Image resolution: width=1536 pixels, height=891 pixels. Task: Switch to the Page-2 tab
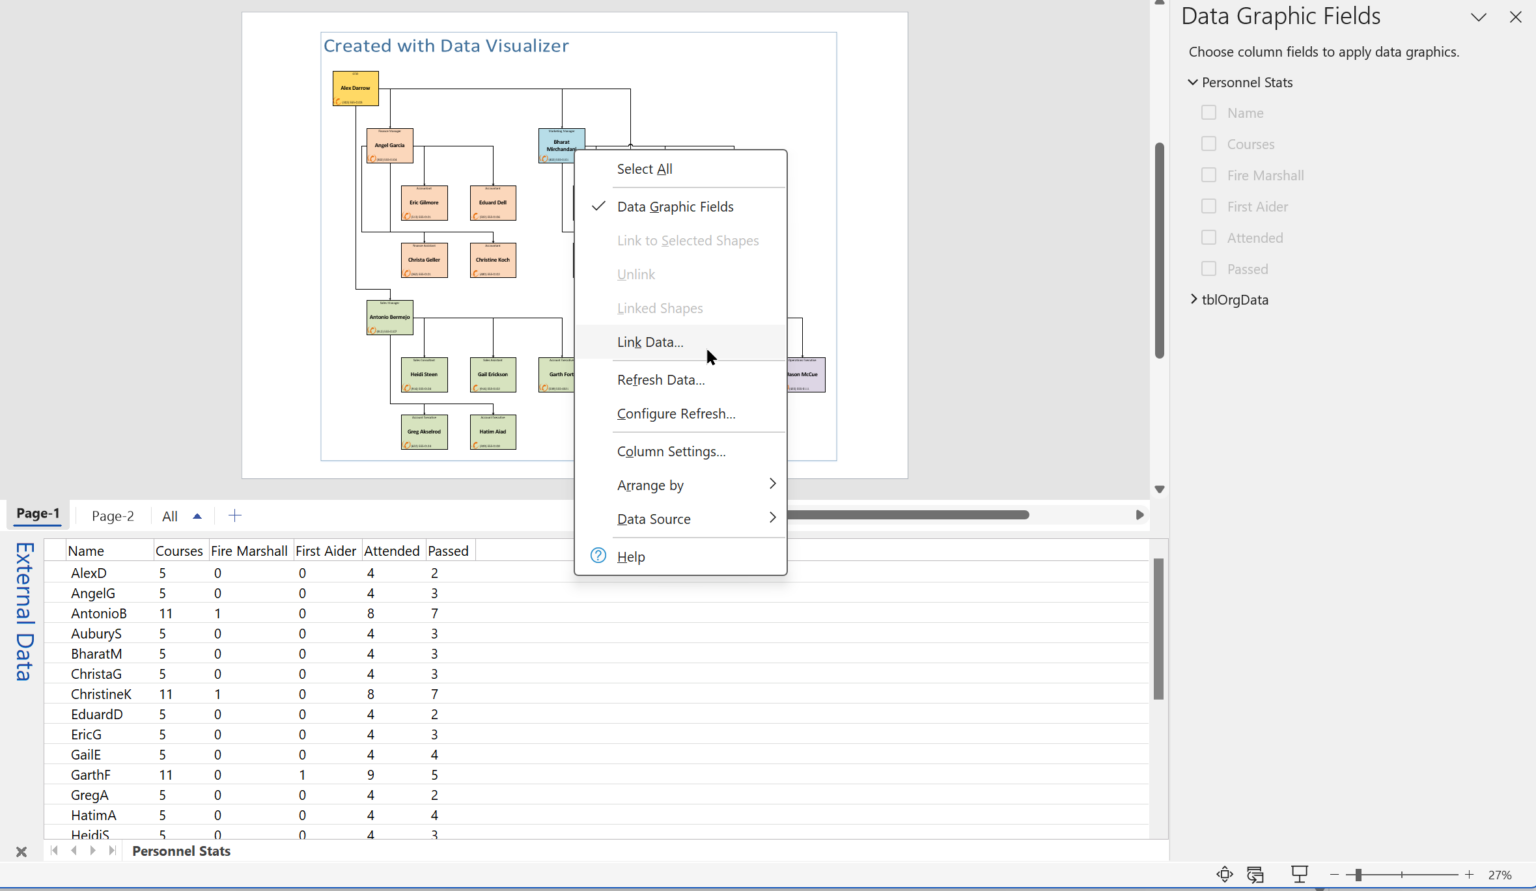(x=111, y=515)
